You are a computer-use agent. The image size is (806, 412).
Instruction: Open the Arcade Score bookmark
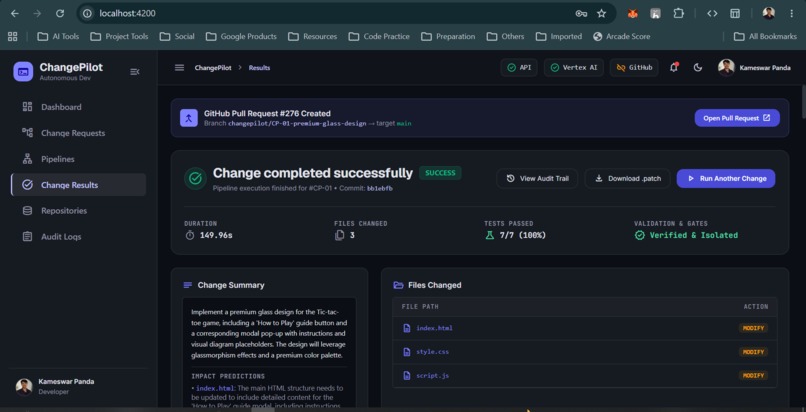tap(621, 36)
